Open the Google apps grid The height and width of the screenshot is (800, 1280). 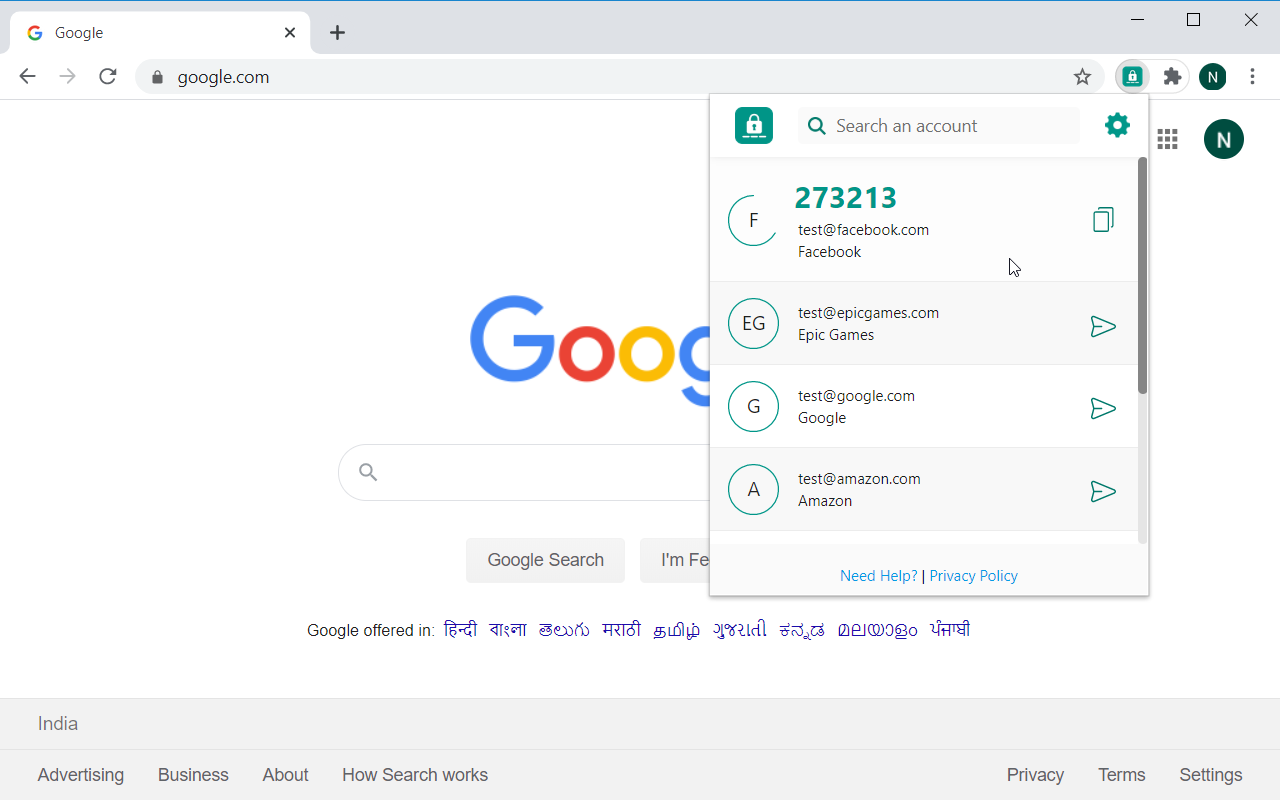tap(1167, 139)
